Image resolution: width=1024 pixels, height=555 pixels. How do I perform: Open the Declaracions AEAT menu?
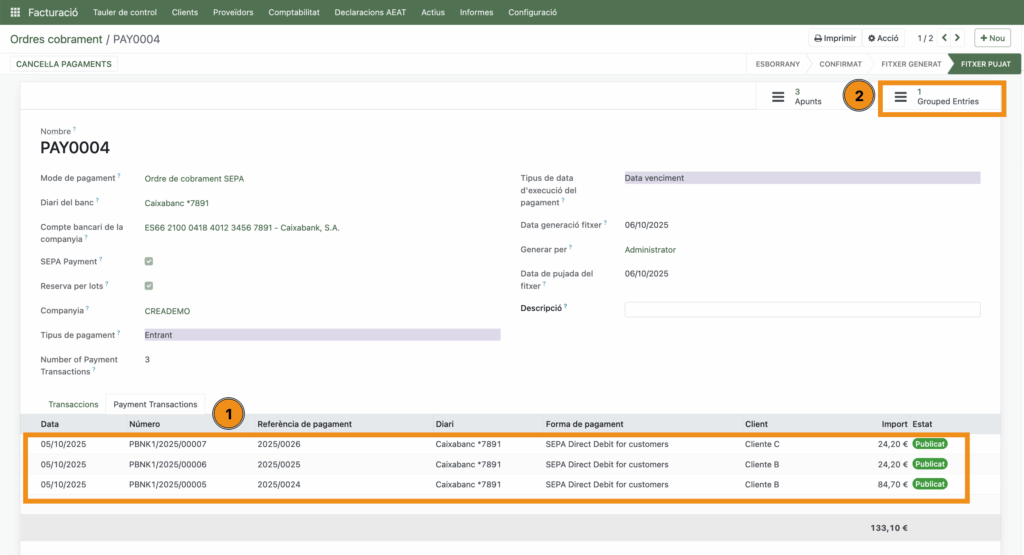coord(370,13)
